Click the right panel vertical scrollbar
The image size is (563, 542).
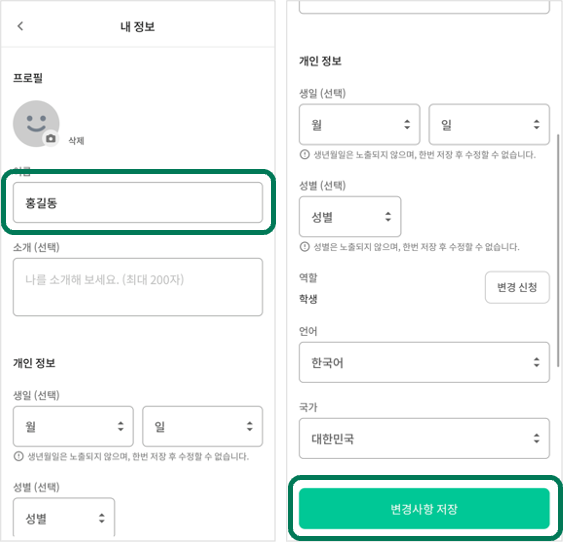[558, 251]
